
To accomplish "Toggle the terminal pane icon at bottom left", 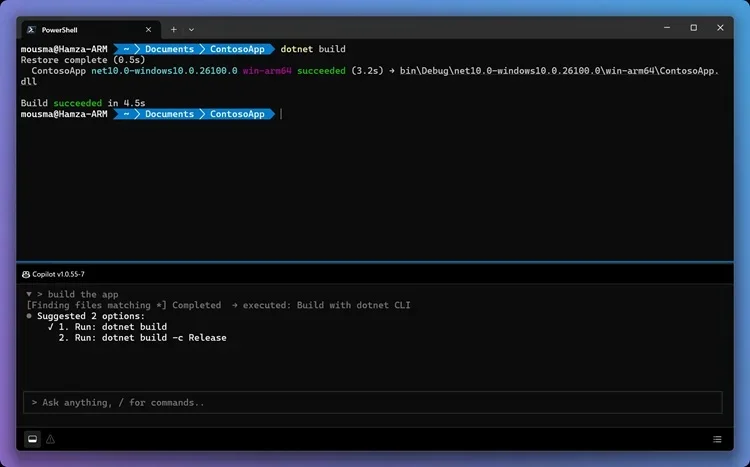I will [33, 439].
